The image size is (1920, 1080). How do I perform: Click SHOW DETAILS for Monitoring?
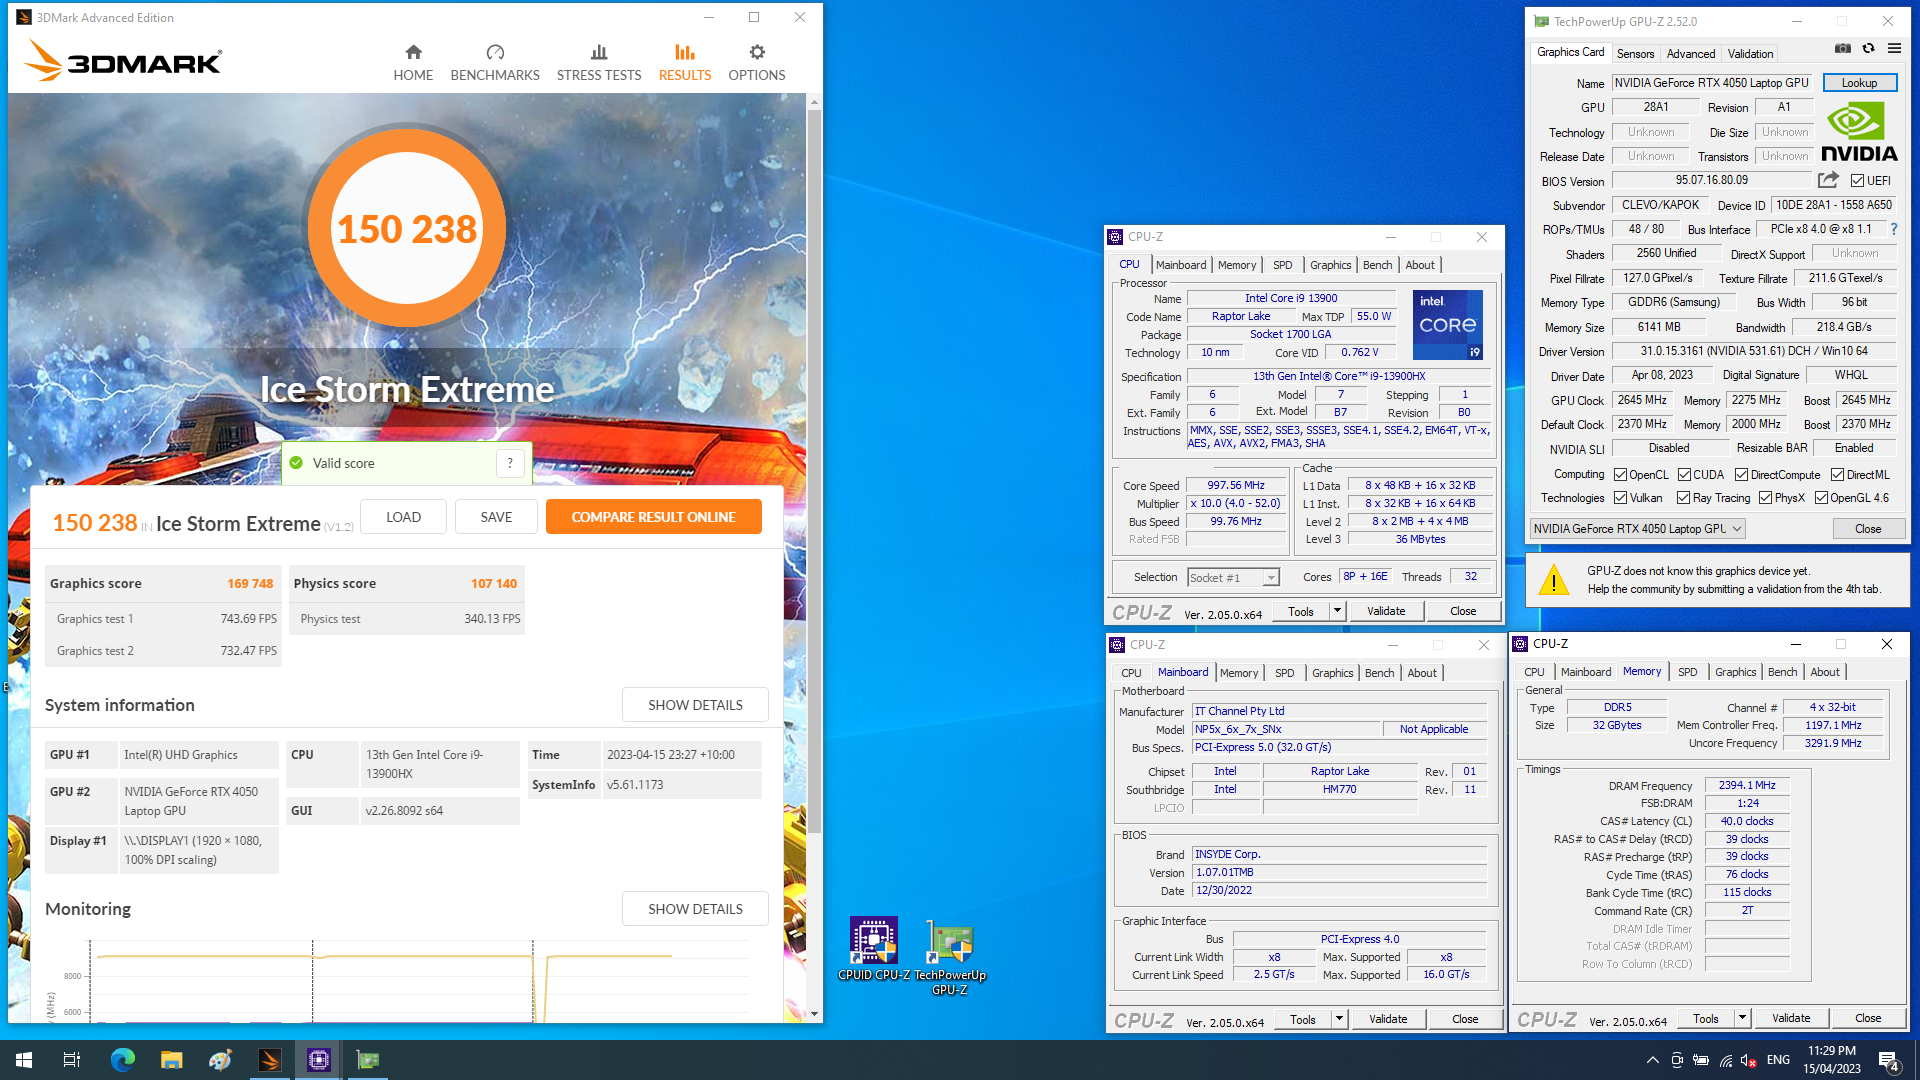pyautogui.click(x=695, y=909)
